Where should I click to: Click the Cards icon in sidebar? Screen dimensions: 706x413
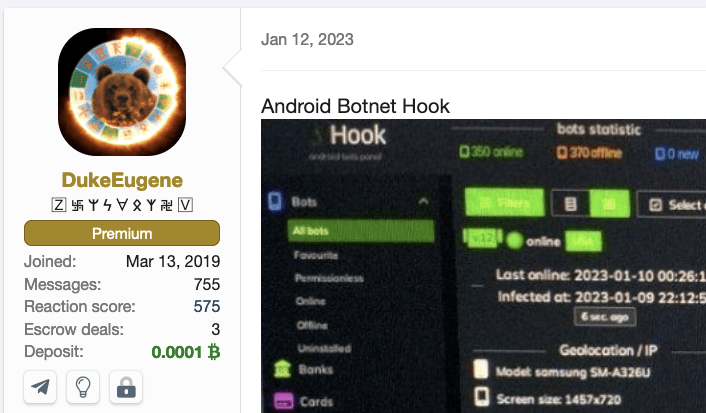(283, 401)
